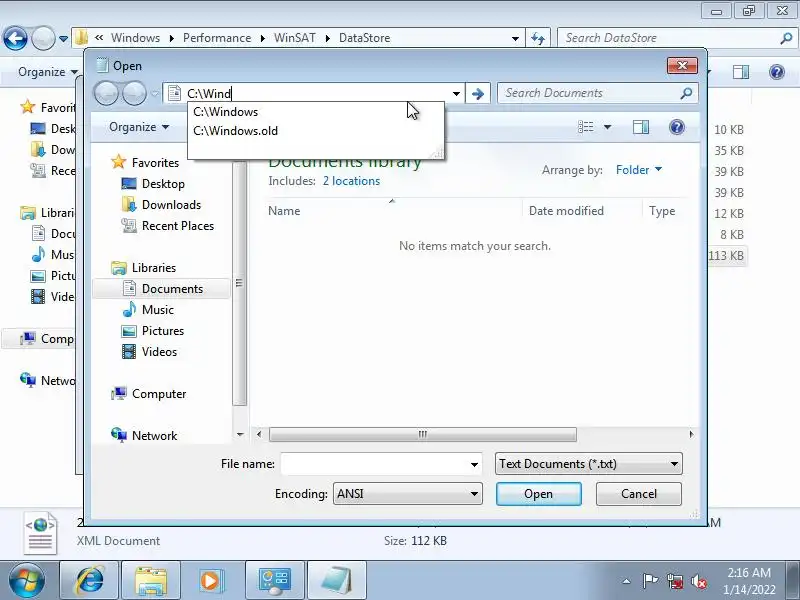
Task: Click the network status tray icon
Action: pyautogui.click(x=674, y=581)
